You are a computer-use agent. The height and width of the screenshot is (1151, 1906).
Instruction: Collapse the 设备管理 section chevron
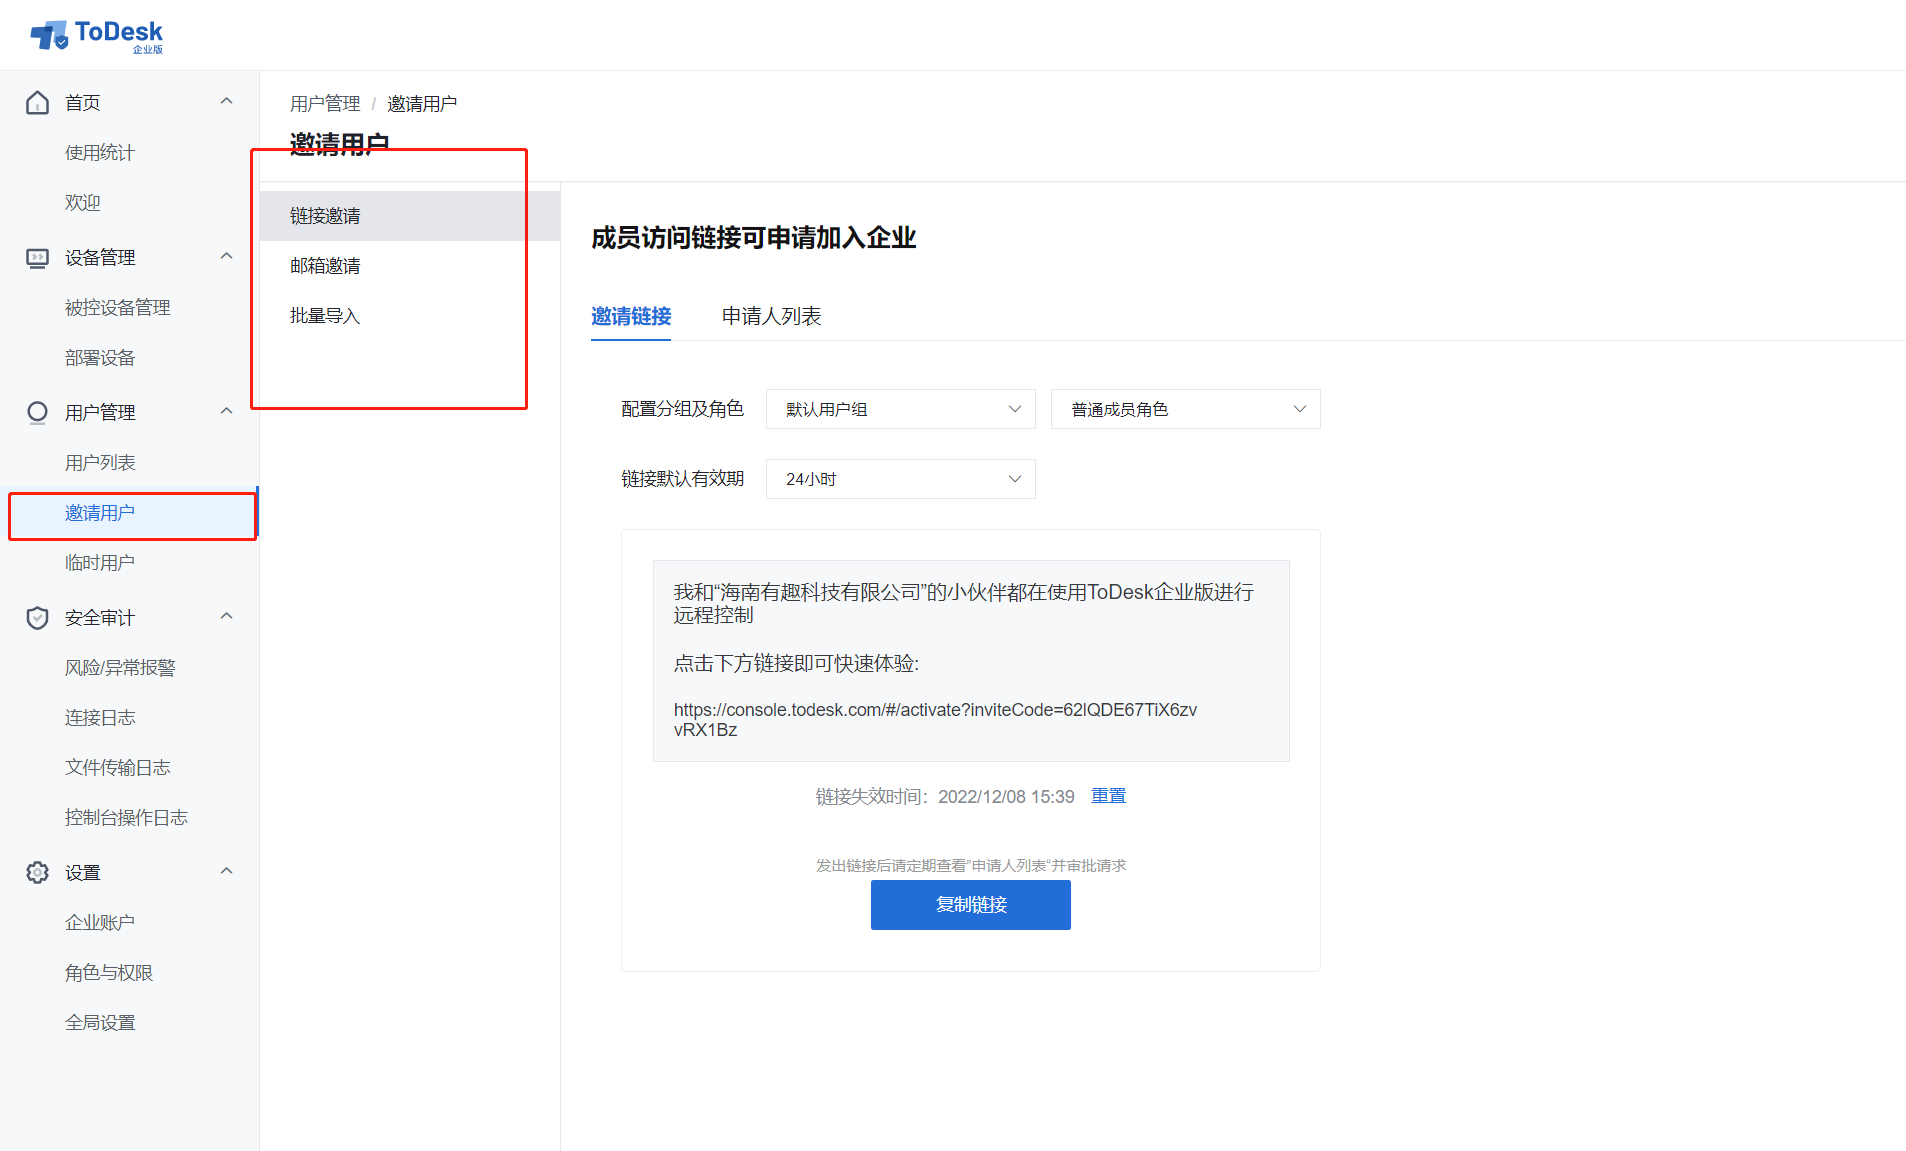tap(227, 256)
